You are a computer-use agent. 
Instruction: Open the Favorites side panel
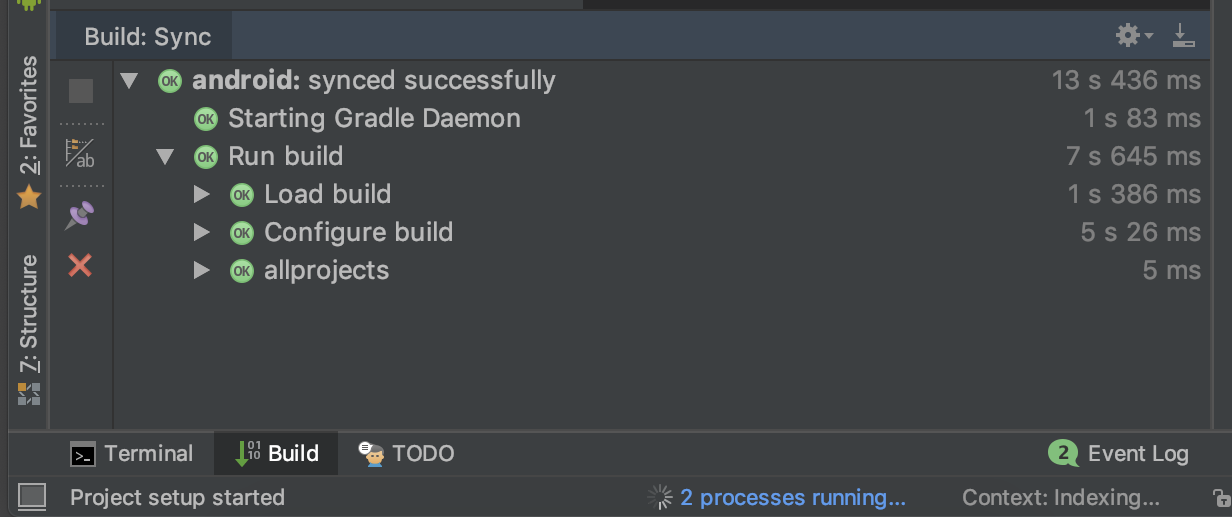tap(29, 132)
